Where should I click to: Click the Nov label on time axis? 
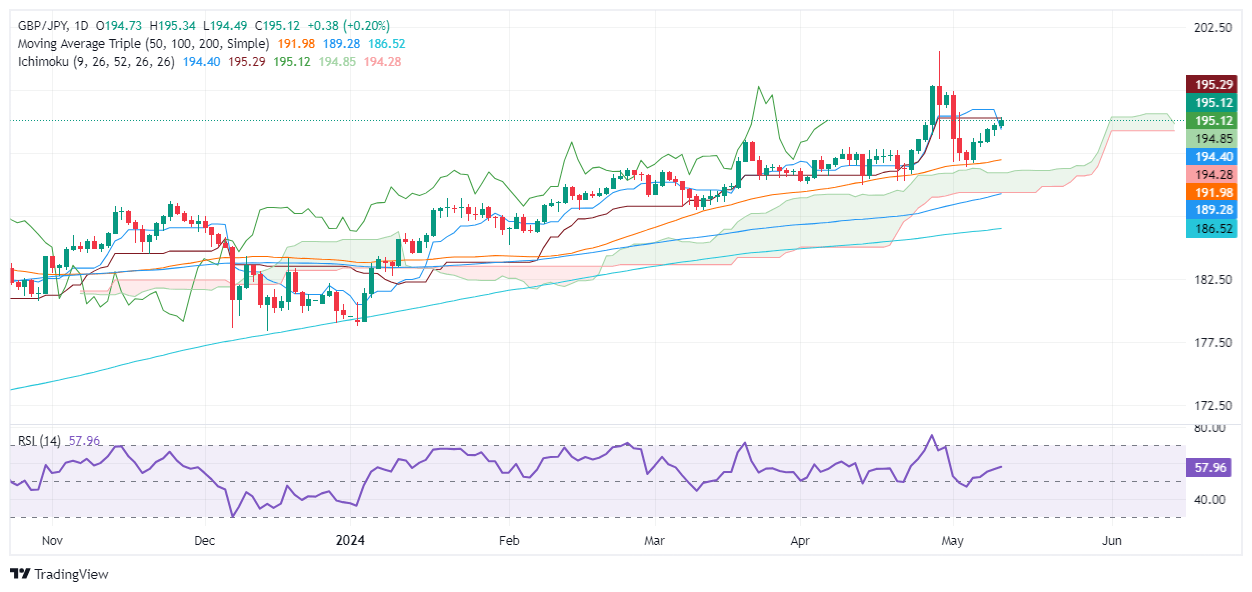point(53,540)
